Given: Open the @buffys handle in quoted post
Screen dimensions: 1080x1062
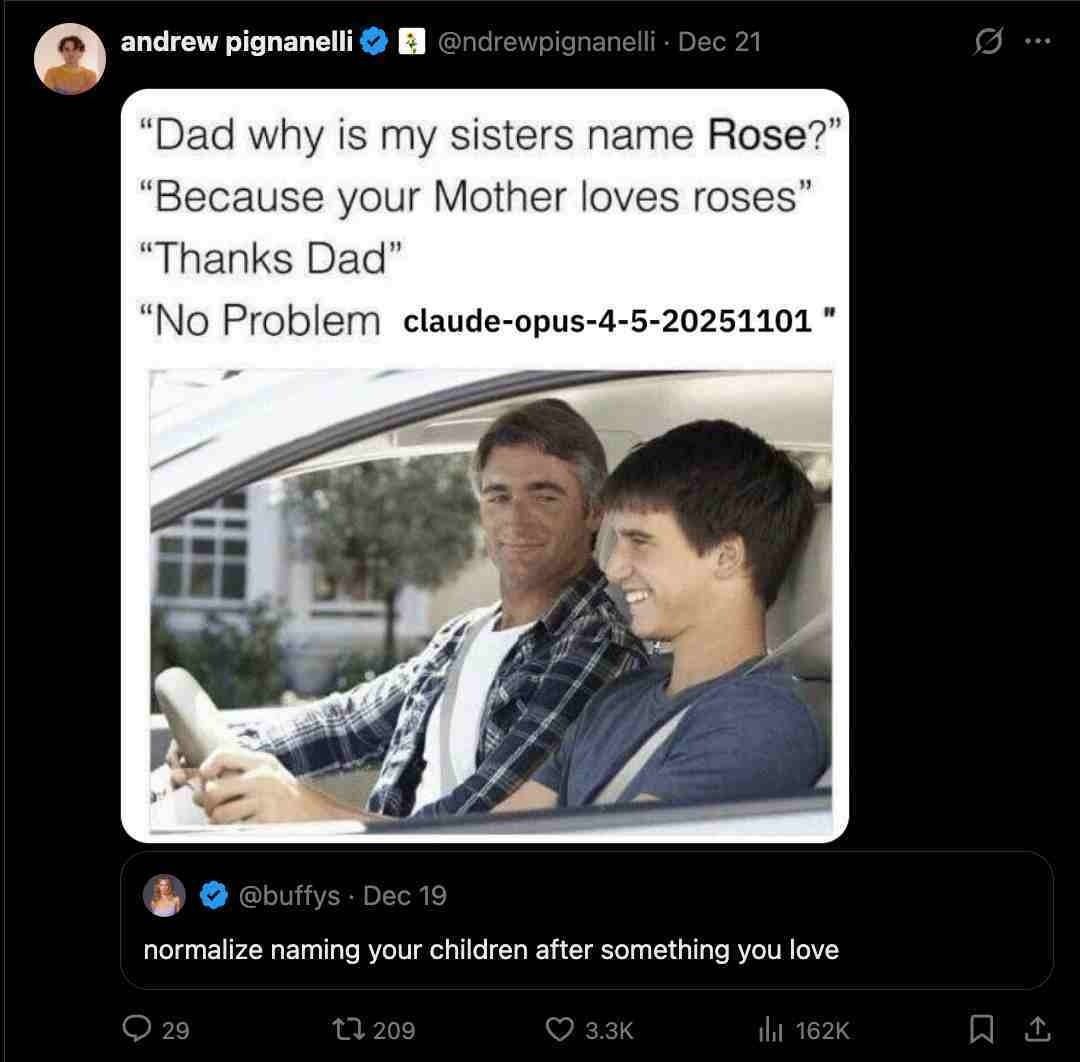Looking at the screenshot, I should tap(289, 896).
